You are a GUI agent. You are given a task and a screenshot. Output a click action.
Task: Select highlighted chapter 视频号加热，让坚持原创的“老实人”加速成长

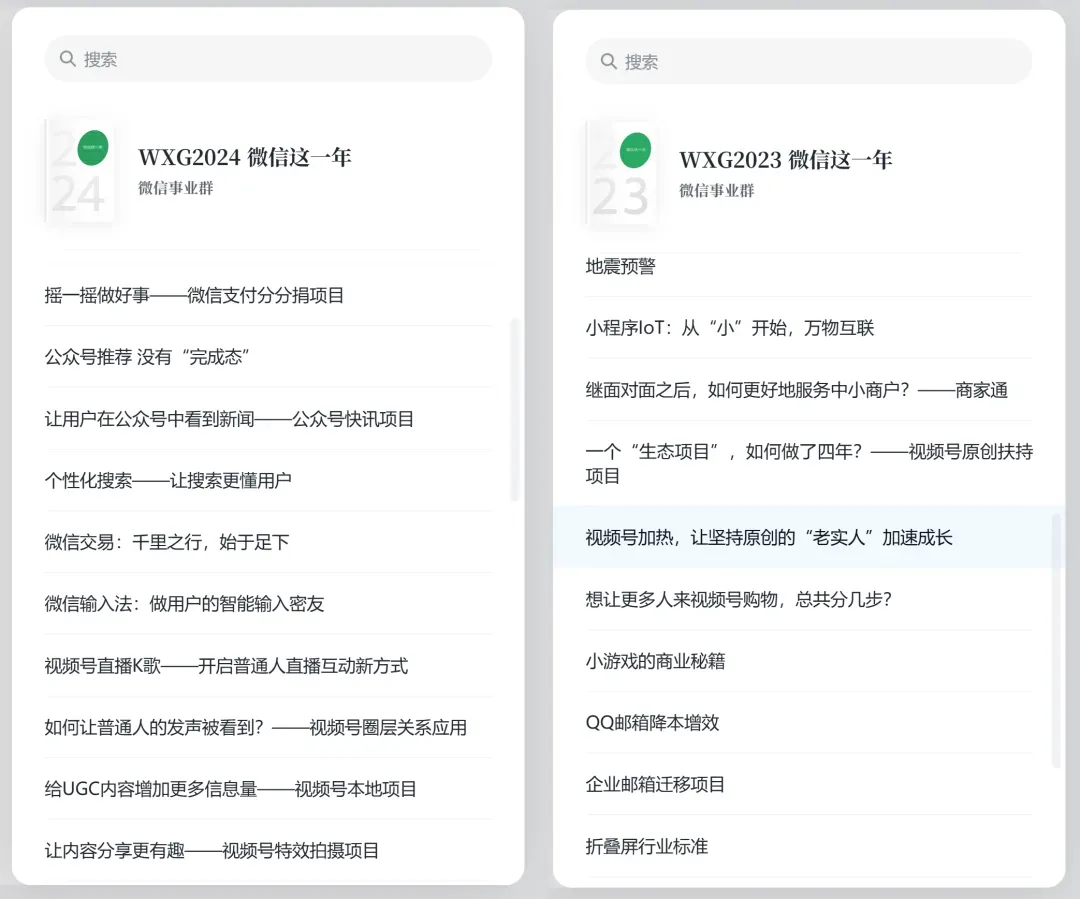(x=809, y=537)
